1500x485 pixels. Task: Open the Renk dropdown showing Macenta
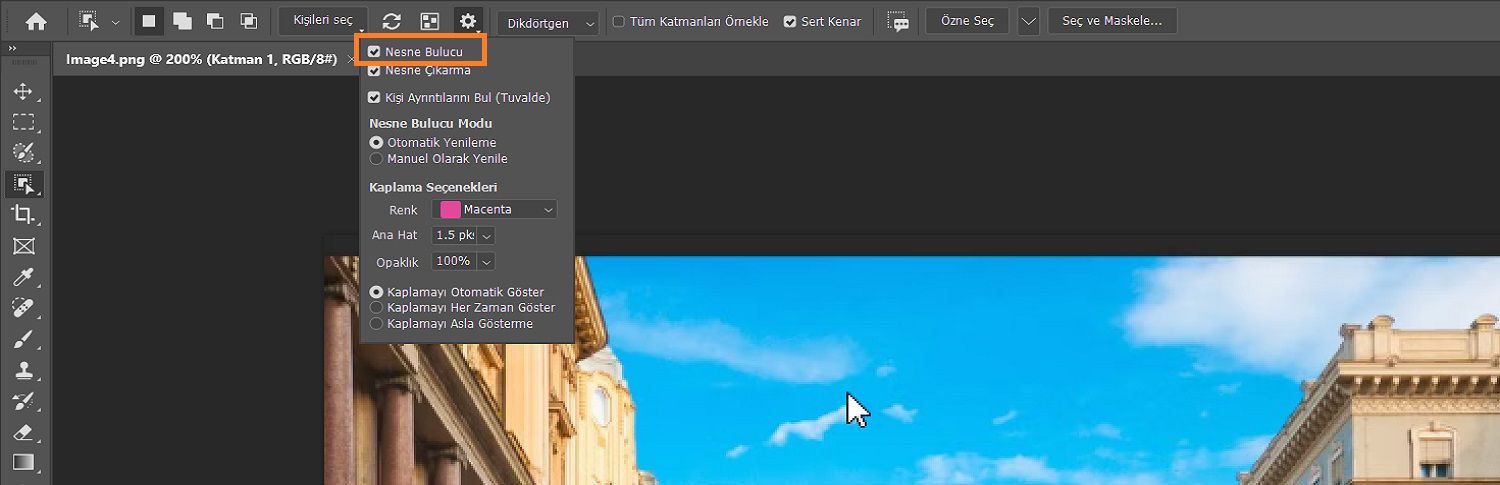495,210
